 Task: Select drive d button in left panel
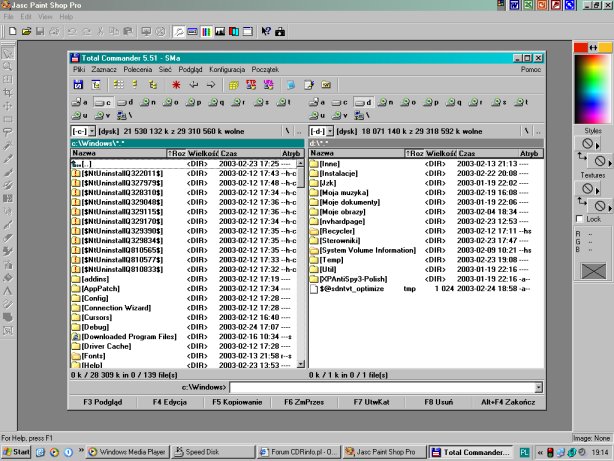(x=126, y=102)
